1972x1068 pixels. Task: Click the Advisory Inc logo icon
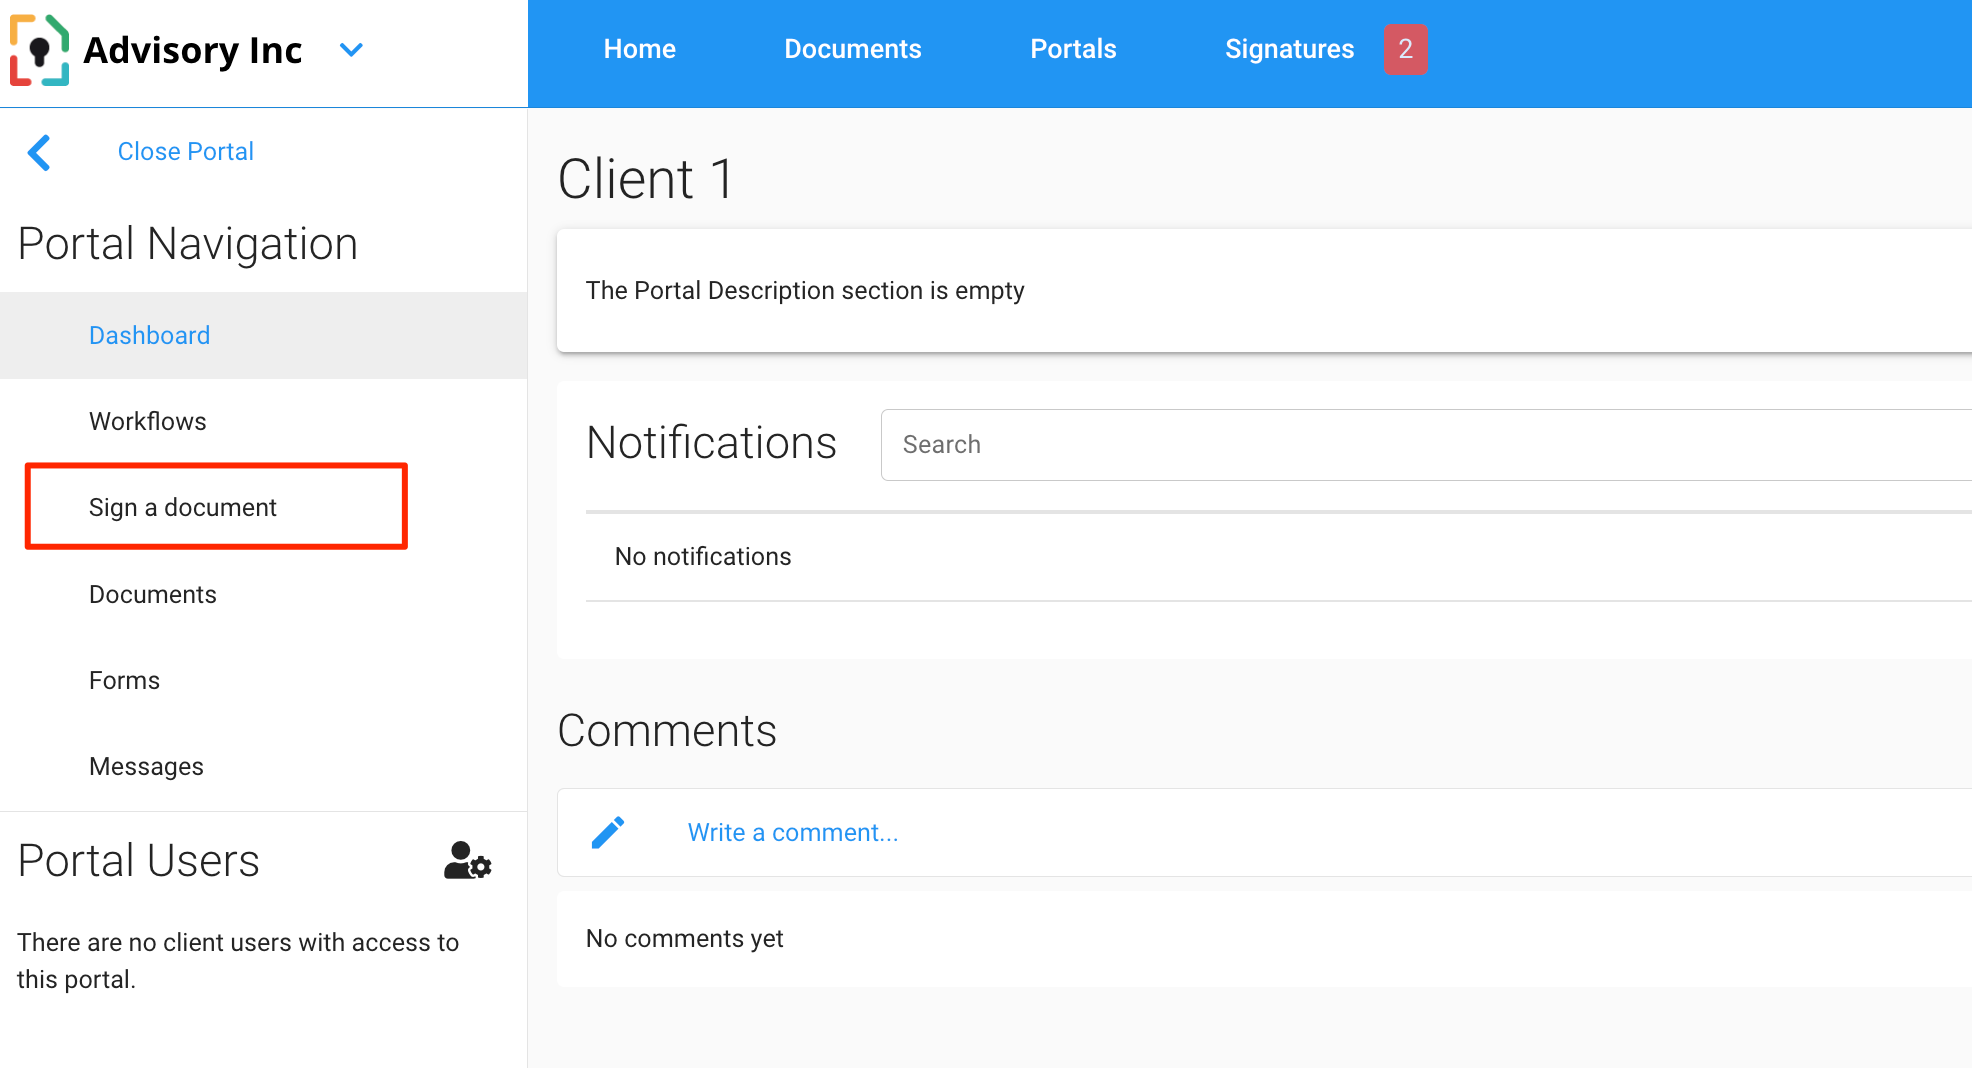tap(40, 50)
